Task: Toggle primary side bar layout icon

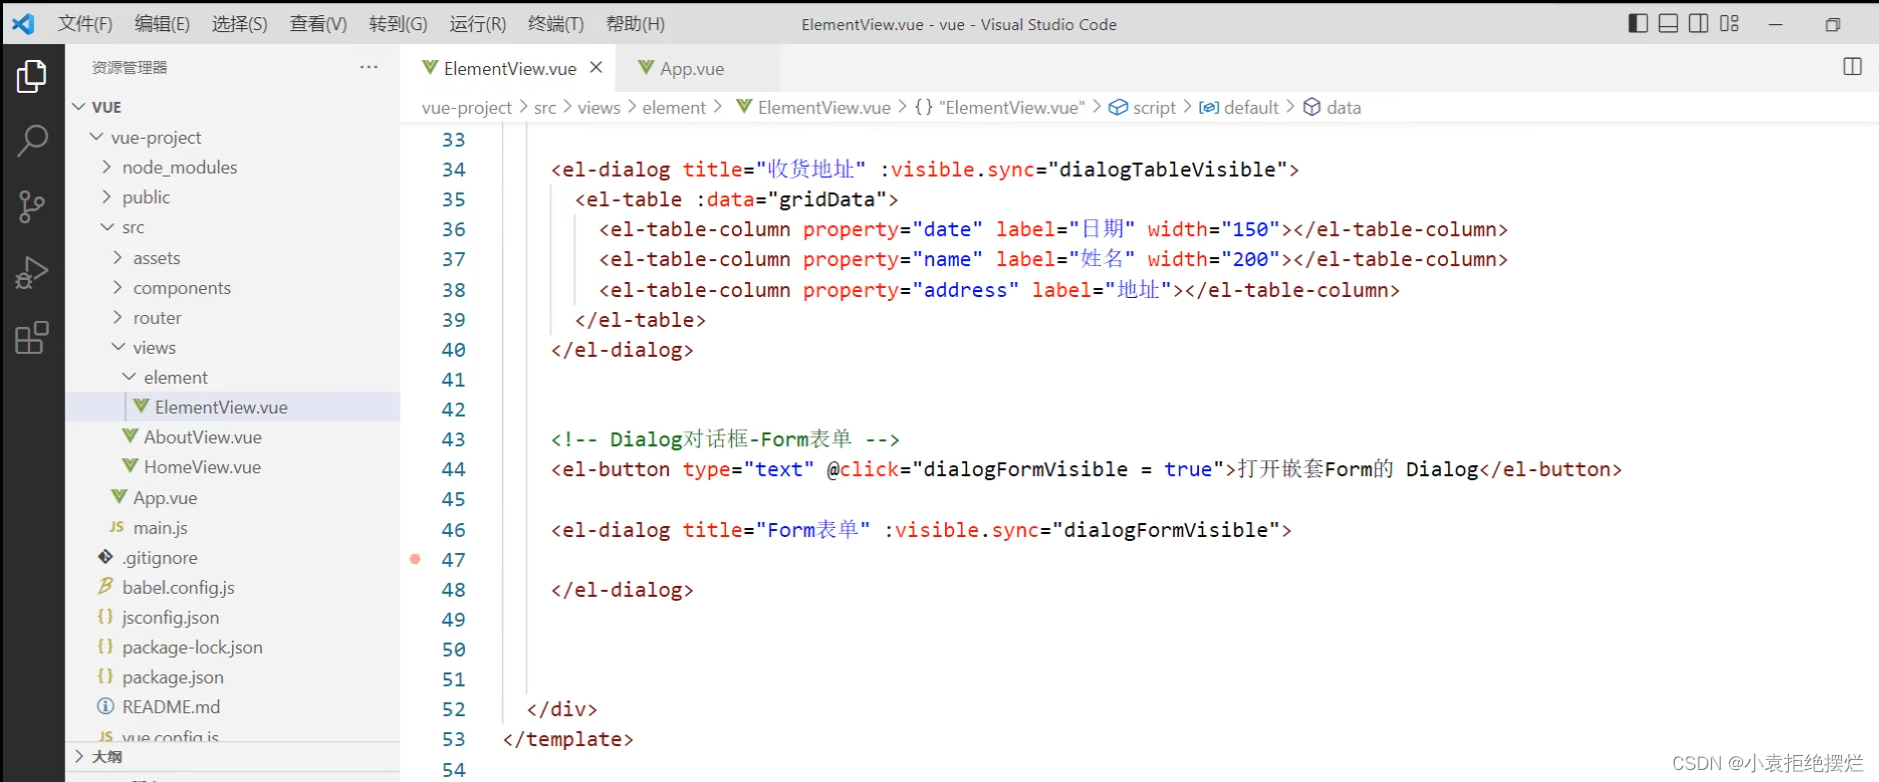Action: pyautogui.click(x=1638, y=23)
